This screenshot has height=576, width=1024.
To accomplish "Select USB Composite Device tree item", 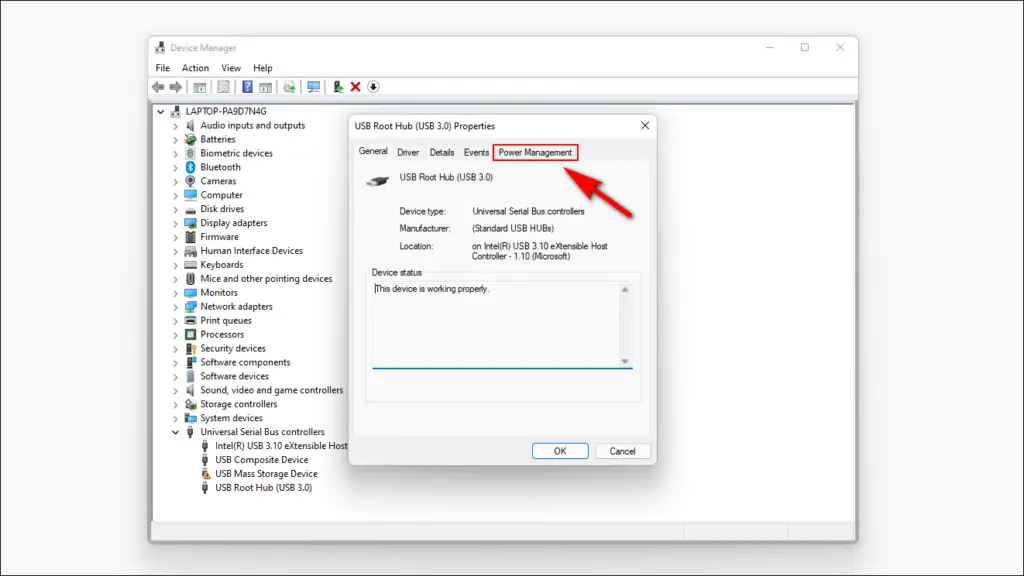I will (x=261, y=460).
